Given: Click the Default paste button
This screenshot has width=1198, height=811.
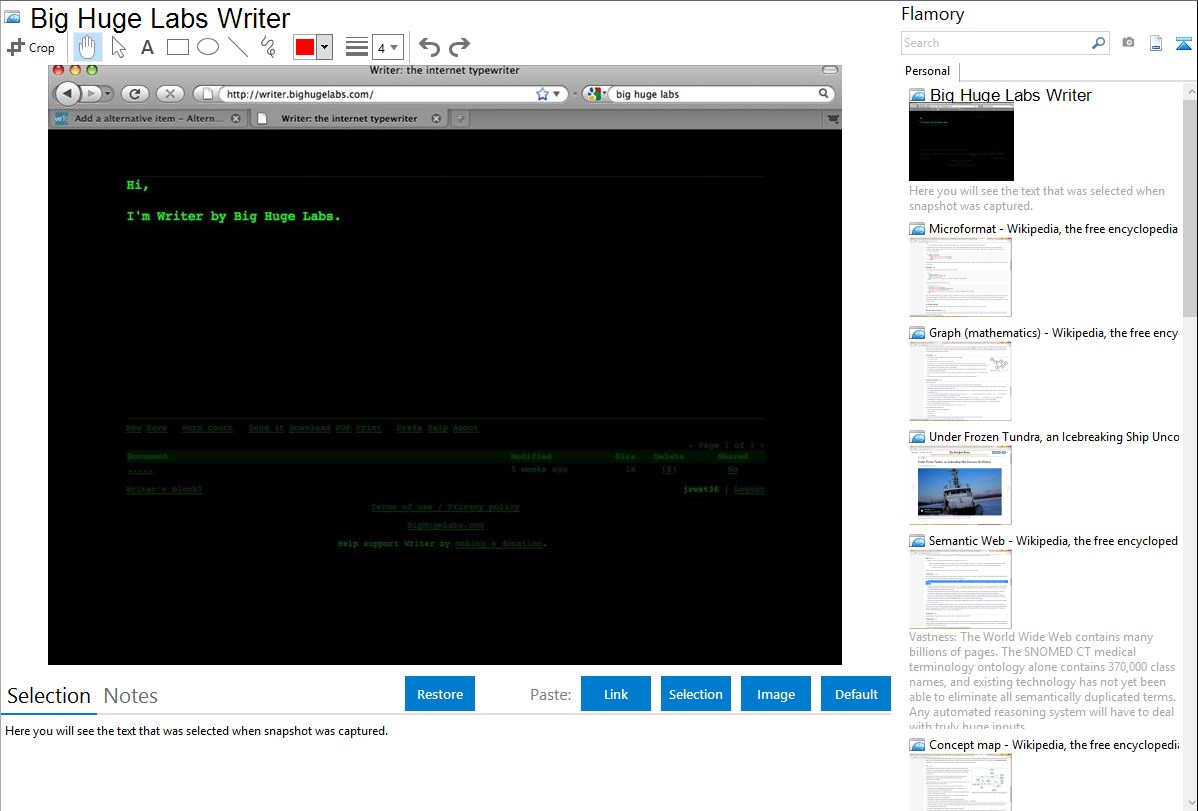Looking at the screenshot, I should click(x=856, y=694).
